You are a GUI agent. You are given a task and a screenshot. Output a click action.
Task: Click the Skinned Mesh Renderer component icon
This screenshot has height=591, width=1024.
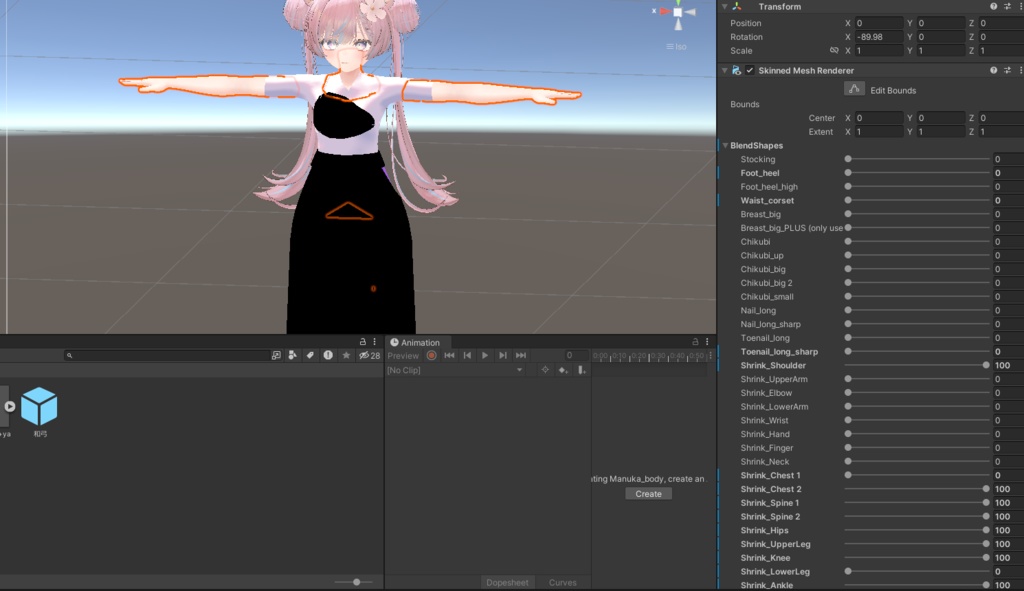[737, 71]
